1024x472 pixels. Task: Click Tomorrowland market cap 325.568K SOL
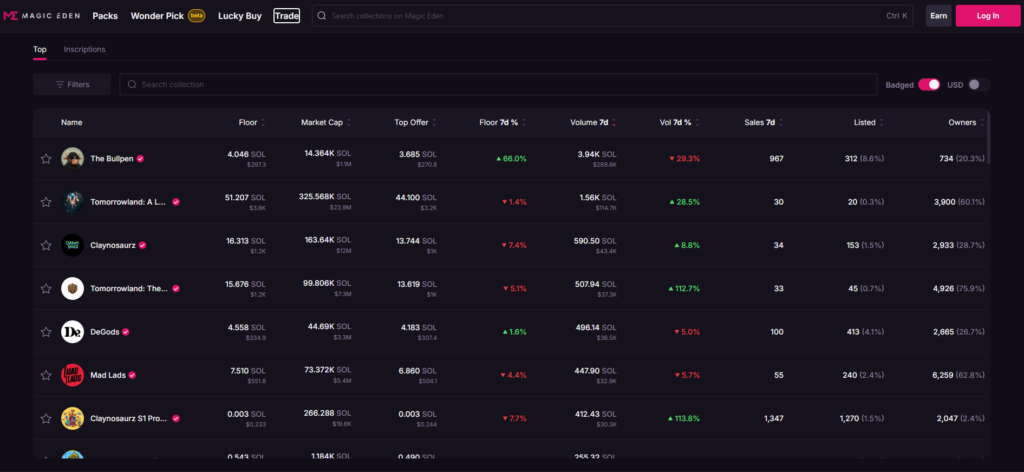pos(325,196)
